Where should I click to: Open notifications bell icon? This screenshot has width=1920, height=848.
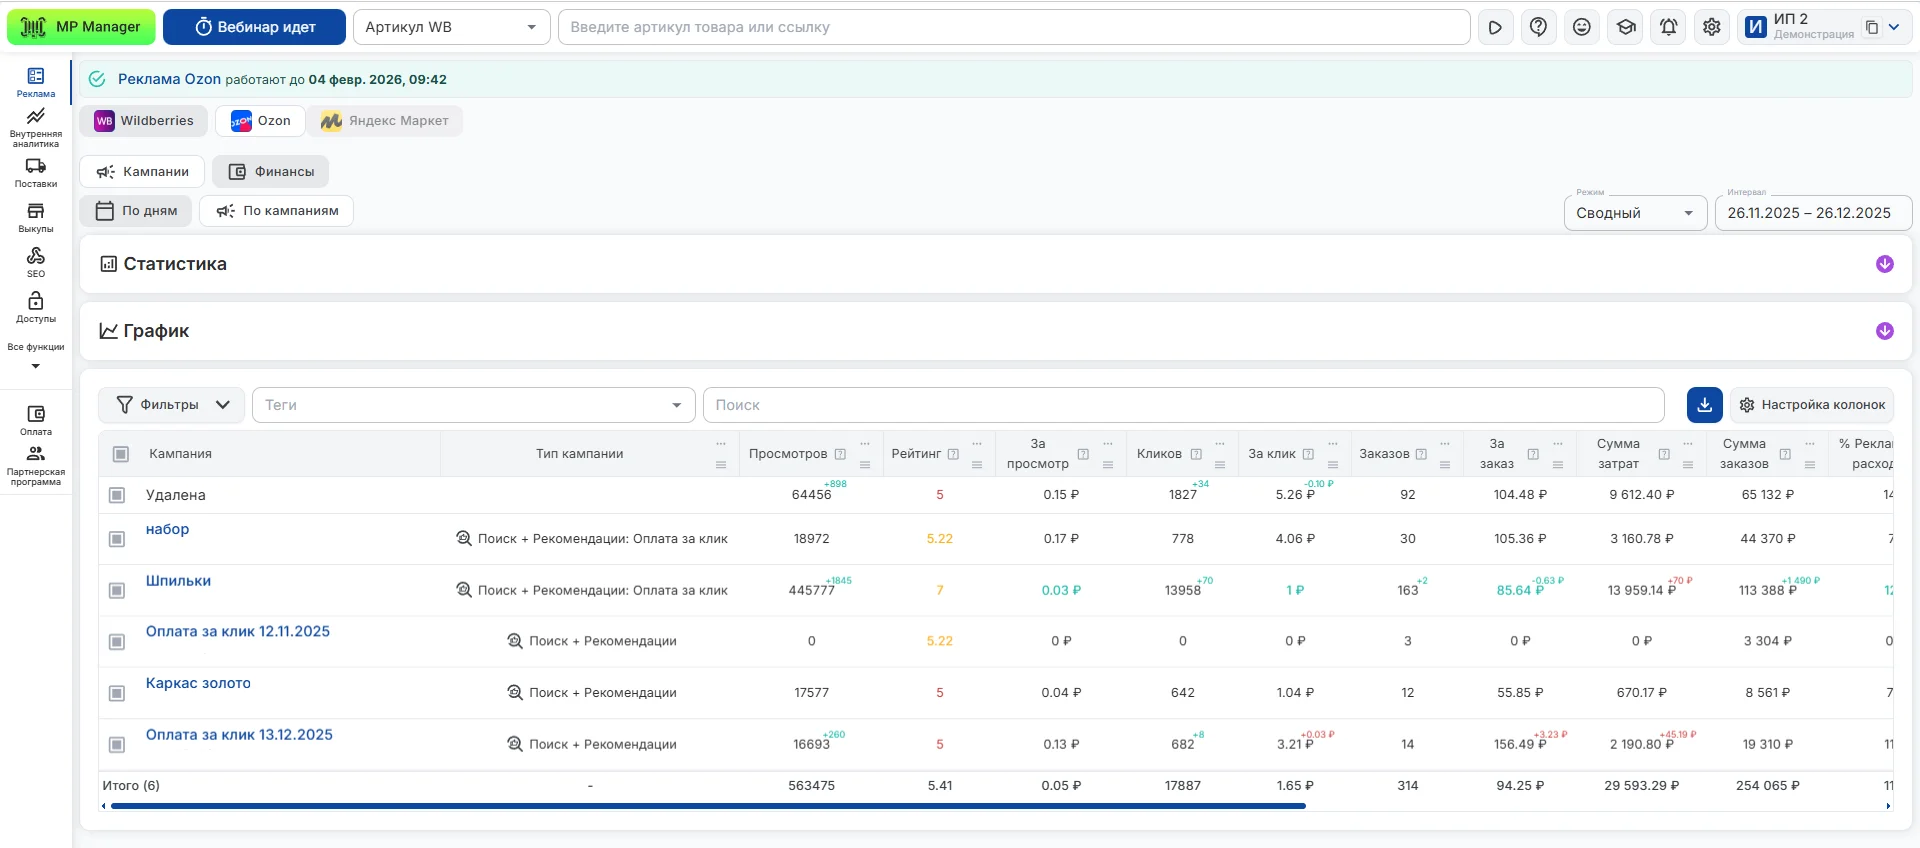click(x=1668, y=27)
